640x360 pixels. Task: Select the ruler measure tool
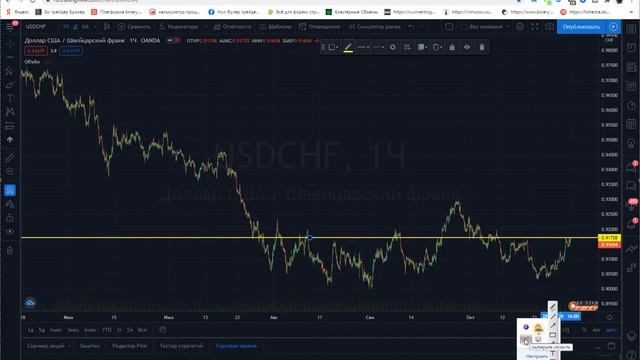(x=10, y=158)
